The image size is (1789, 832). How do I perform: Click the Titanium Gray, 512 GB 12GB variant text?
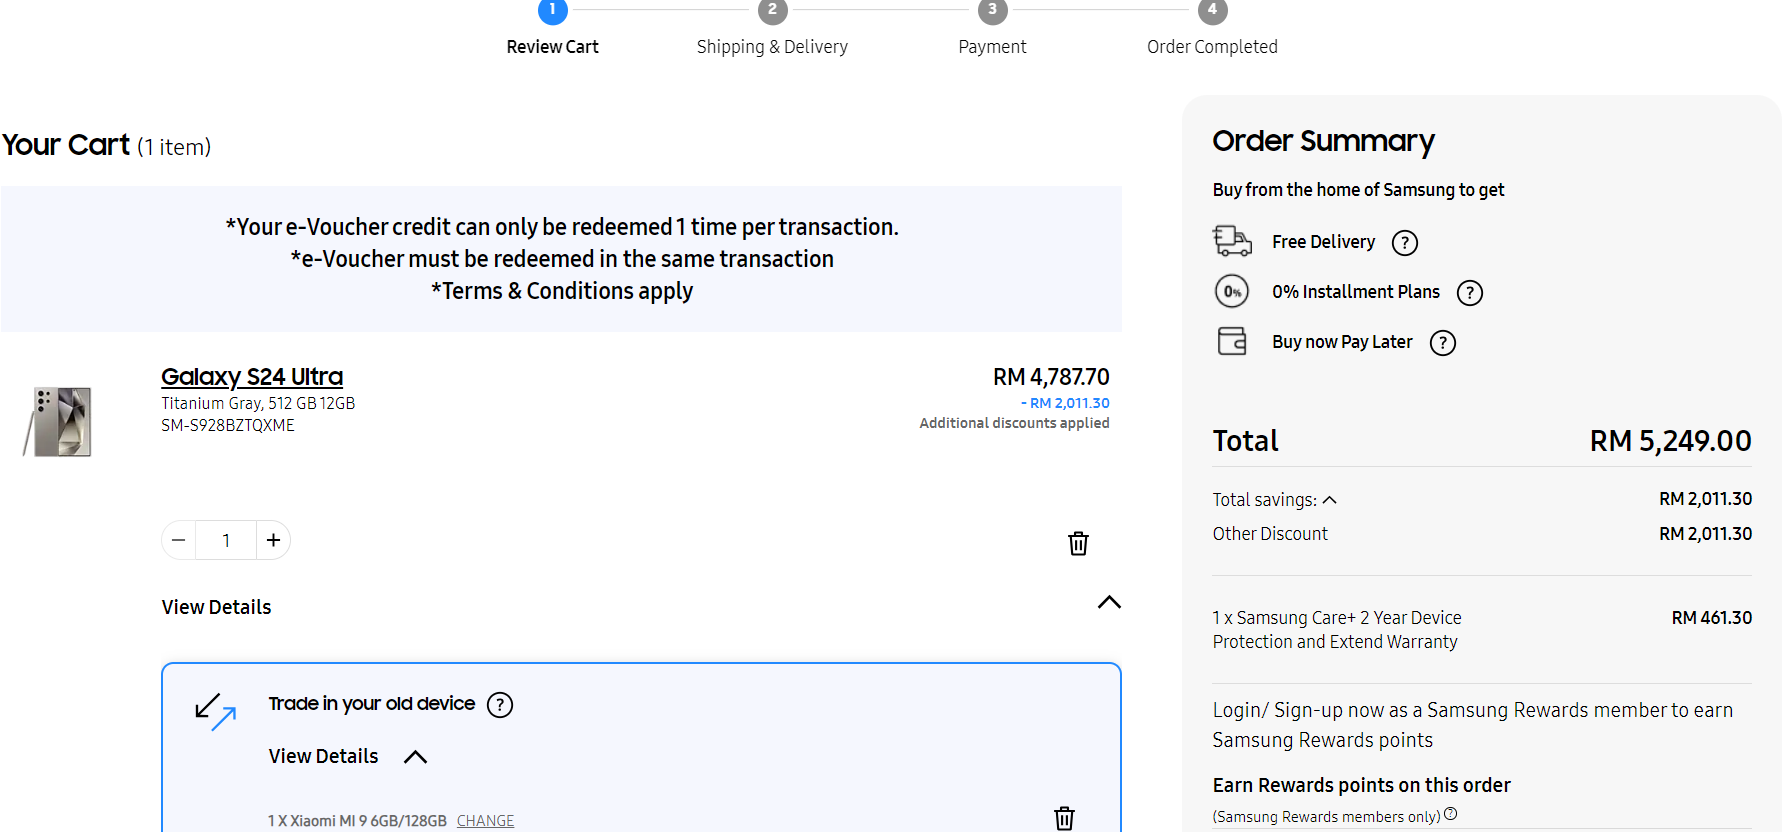pos(258,403)
